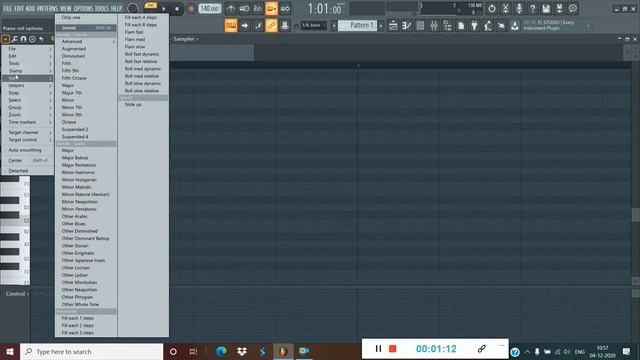The width and height of the screenshot is (640, 360).
Task: Click the download content library icon
Action: click(515, 26)
